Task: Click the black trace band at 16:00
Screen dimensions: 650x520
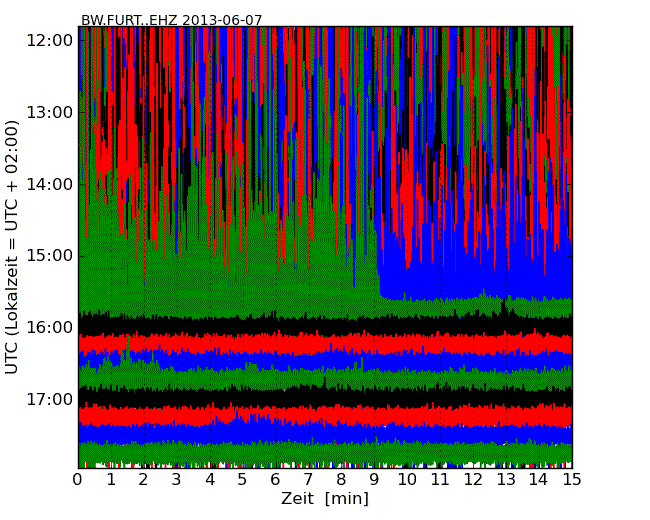Action: coord(325,327)
